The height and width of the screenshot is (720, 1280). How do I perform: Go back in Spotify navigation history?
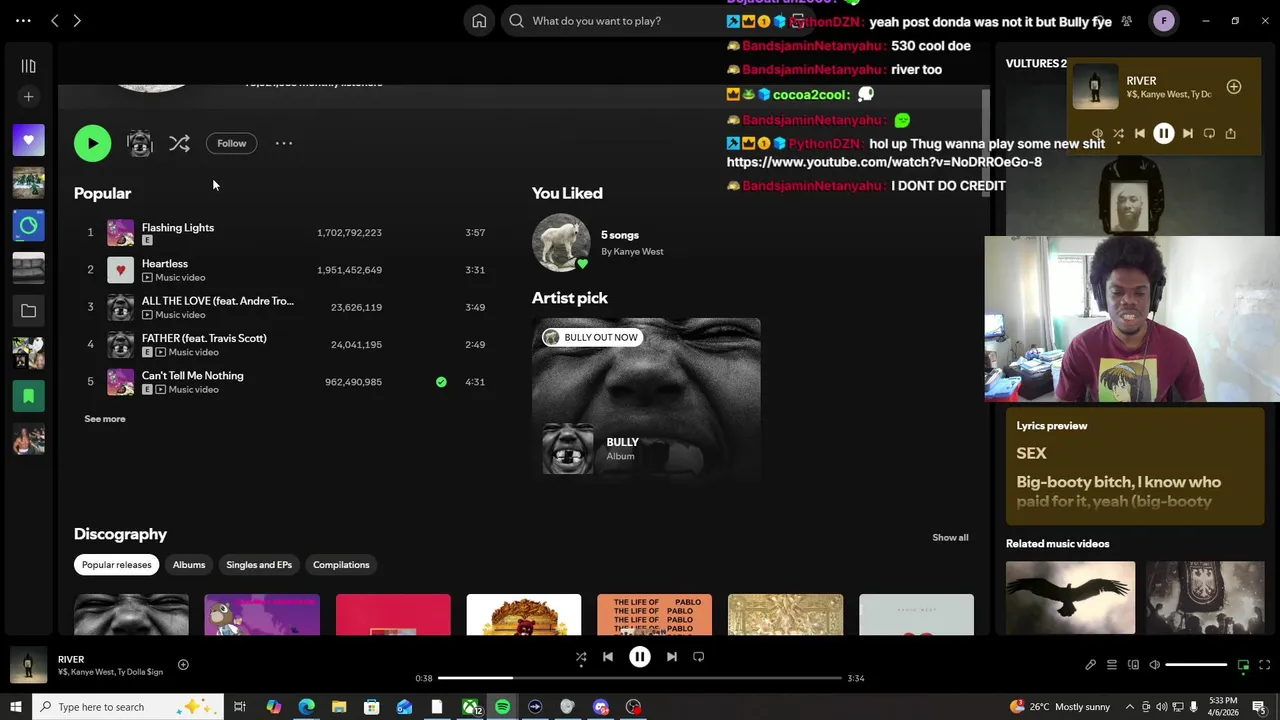click(55, 20)
